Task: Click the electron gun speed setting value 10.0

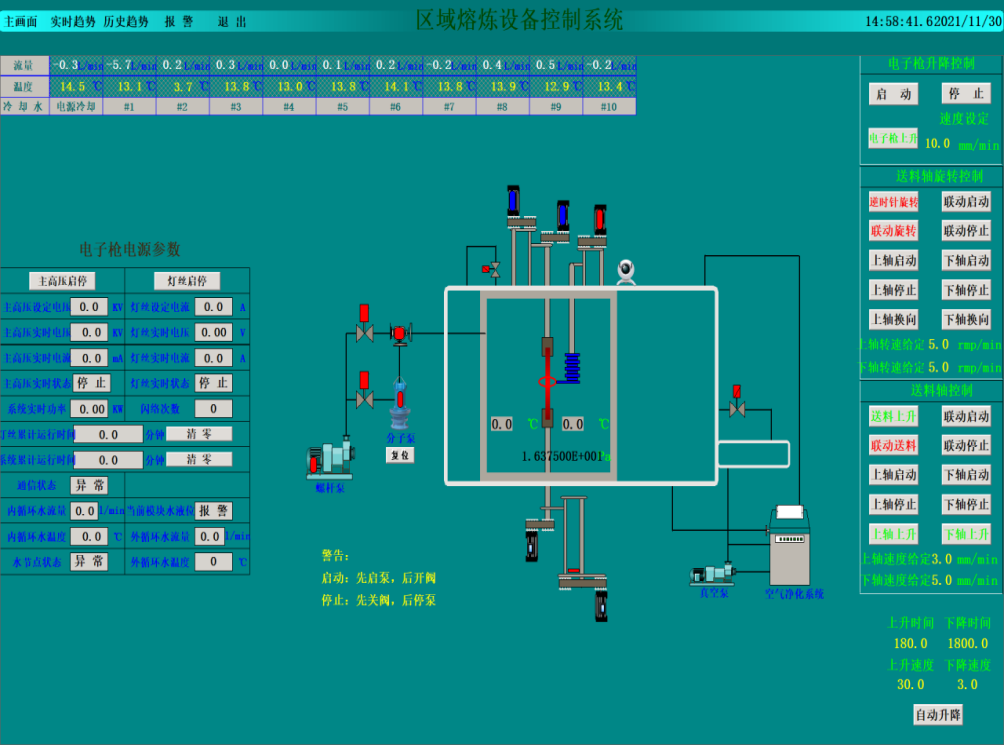Action: (937, 143)
